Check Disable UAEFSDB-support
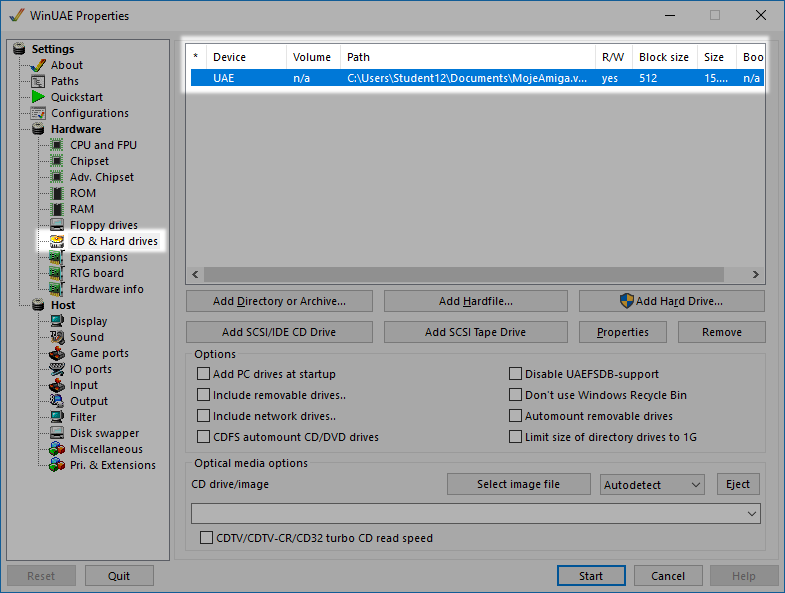Image resolution: width=785 pixels, height=593 pixels. point(515,374)
